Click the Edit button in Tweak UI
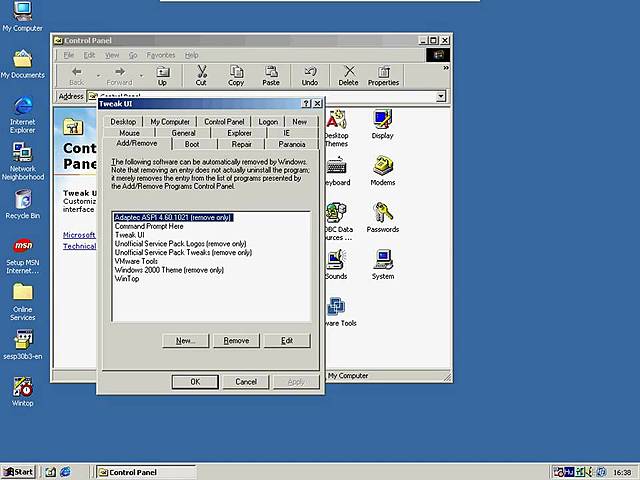 [x=287, y=340]
